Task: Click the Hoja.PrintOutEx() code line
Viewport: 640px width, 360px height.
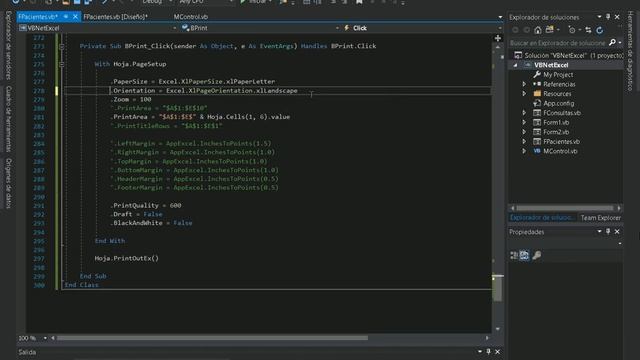Action: click(x=127, y=258)
